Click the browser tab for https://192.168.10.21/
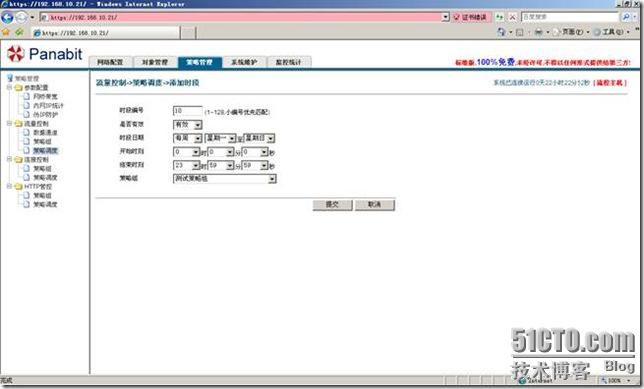The height and width of the screenshot is (389, 644). coord(105,33)
